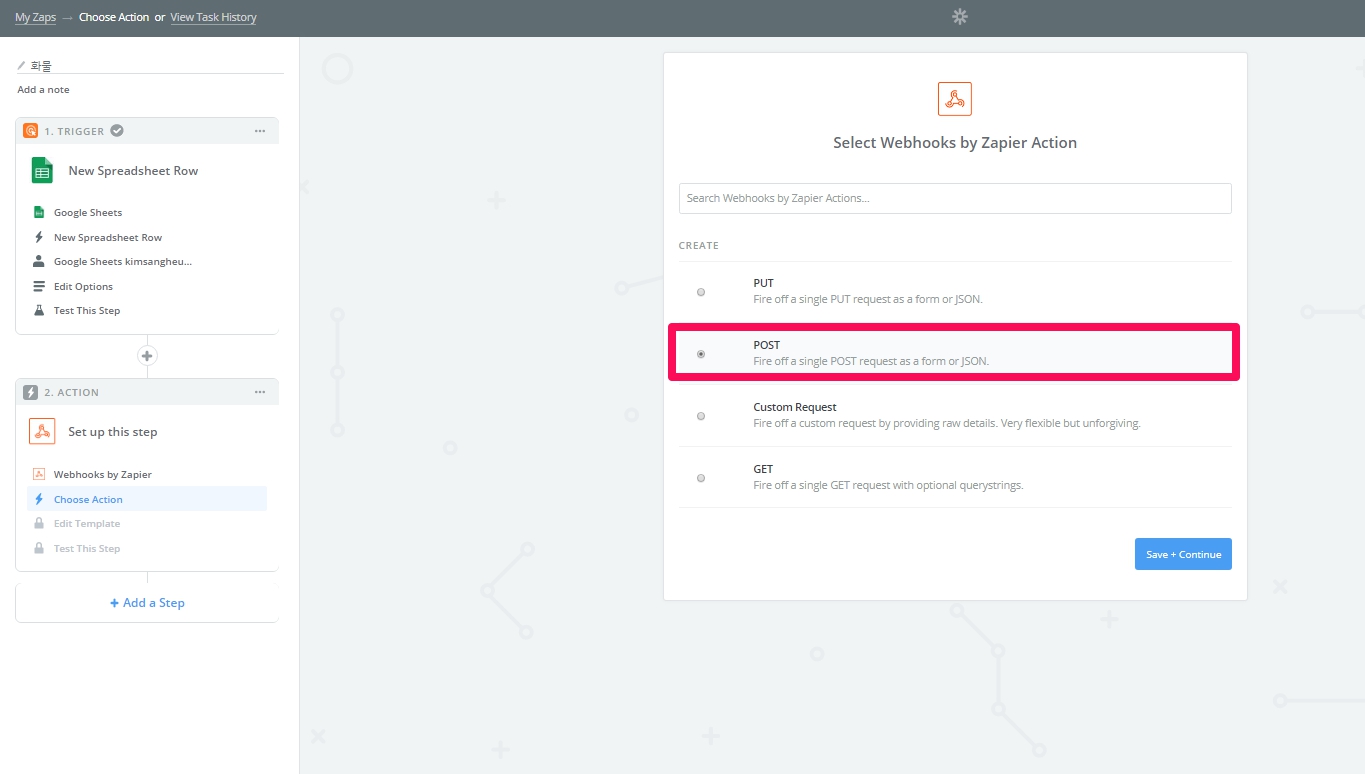Click the pencil icon next to Zap name
The image size is (1365, 774).
(22, 66)
